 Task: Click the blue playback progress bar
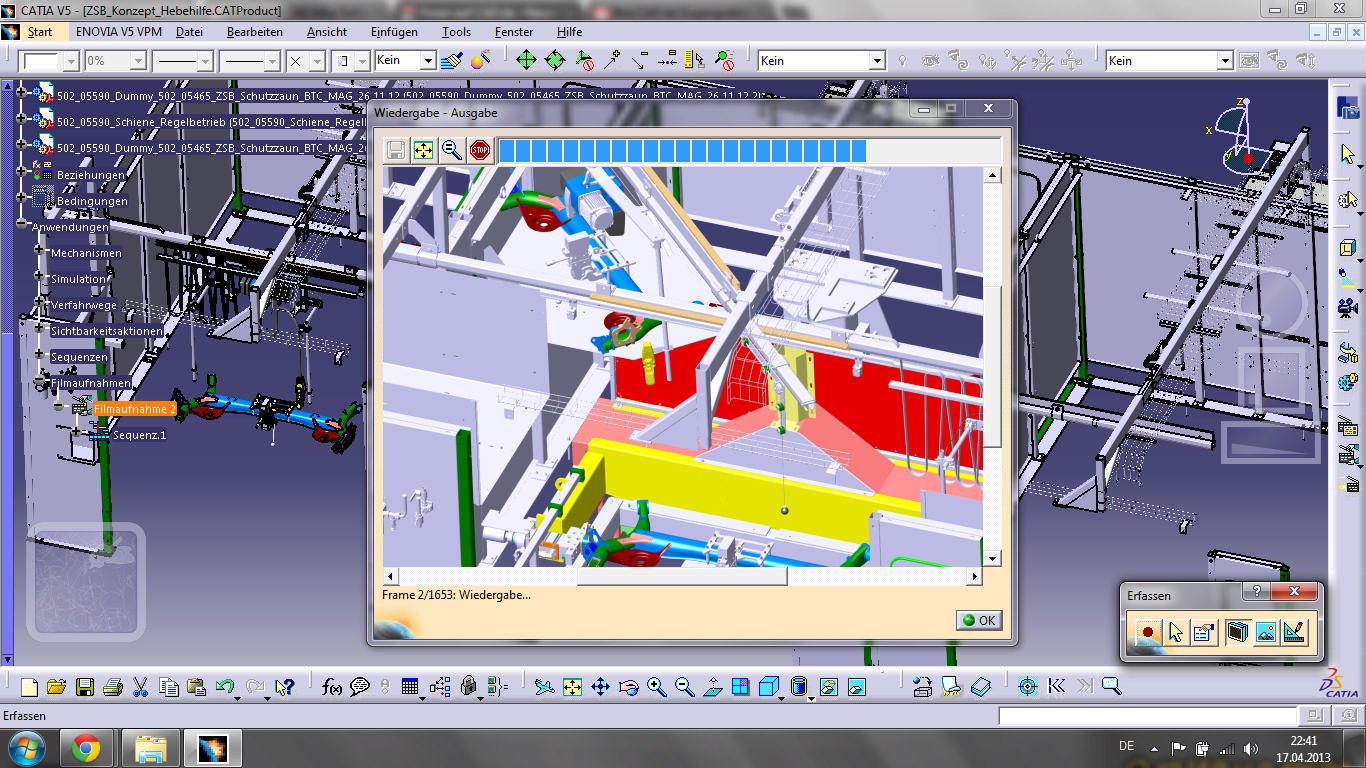coord(682,151)
